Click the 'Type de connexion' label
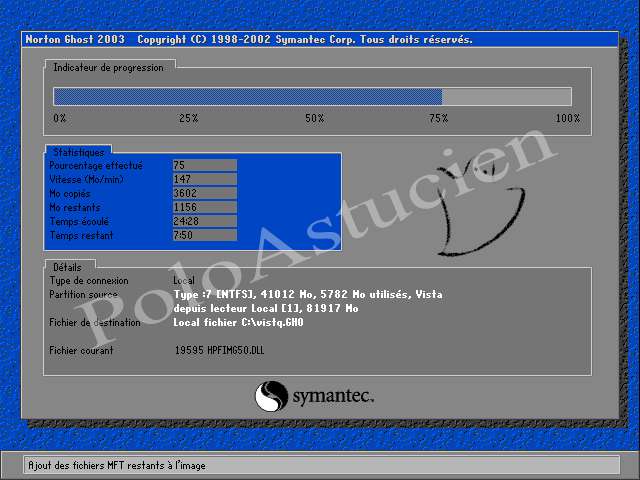Viewport: 640px width, 480px height. click(89, 281)
